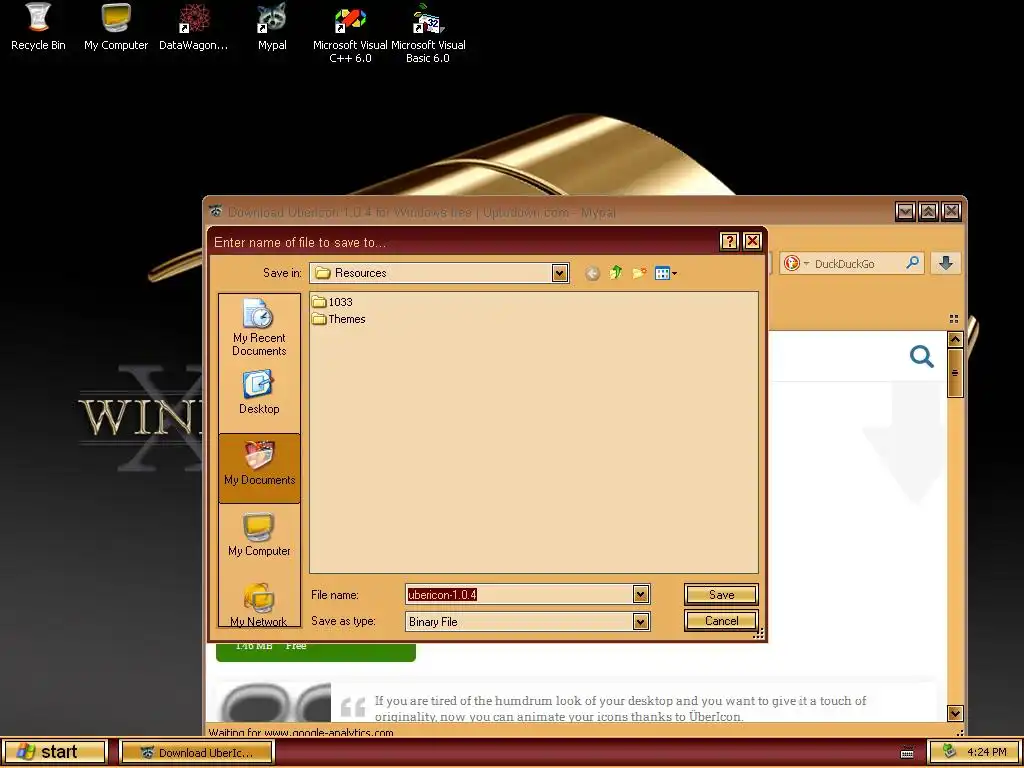This screenshot has width=1024, height=768.
Task: Go up one folder level
Action: pos(615,273)
